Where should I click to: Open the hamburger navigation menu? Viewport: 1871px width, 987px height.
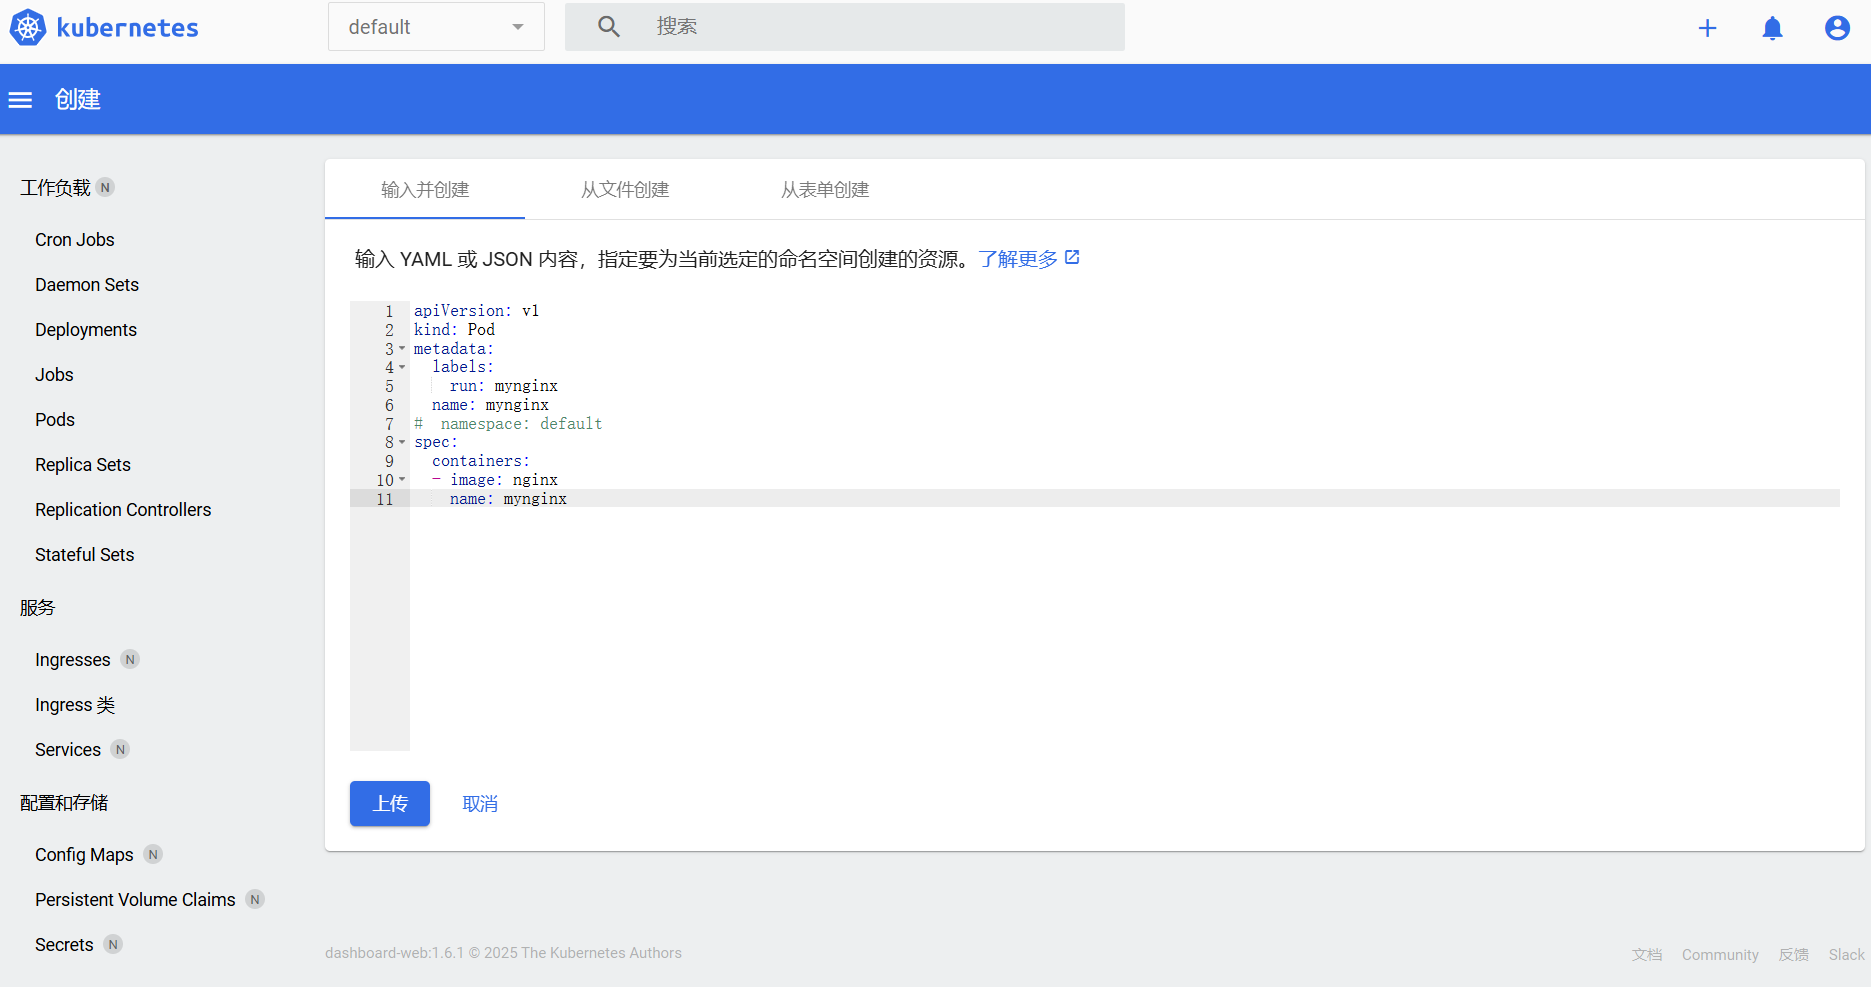click(x=20, y=100)
